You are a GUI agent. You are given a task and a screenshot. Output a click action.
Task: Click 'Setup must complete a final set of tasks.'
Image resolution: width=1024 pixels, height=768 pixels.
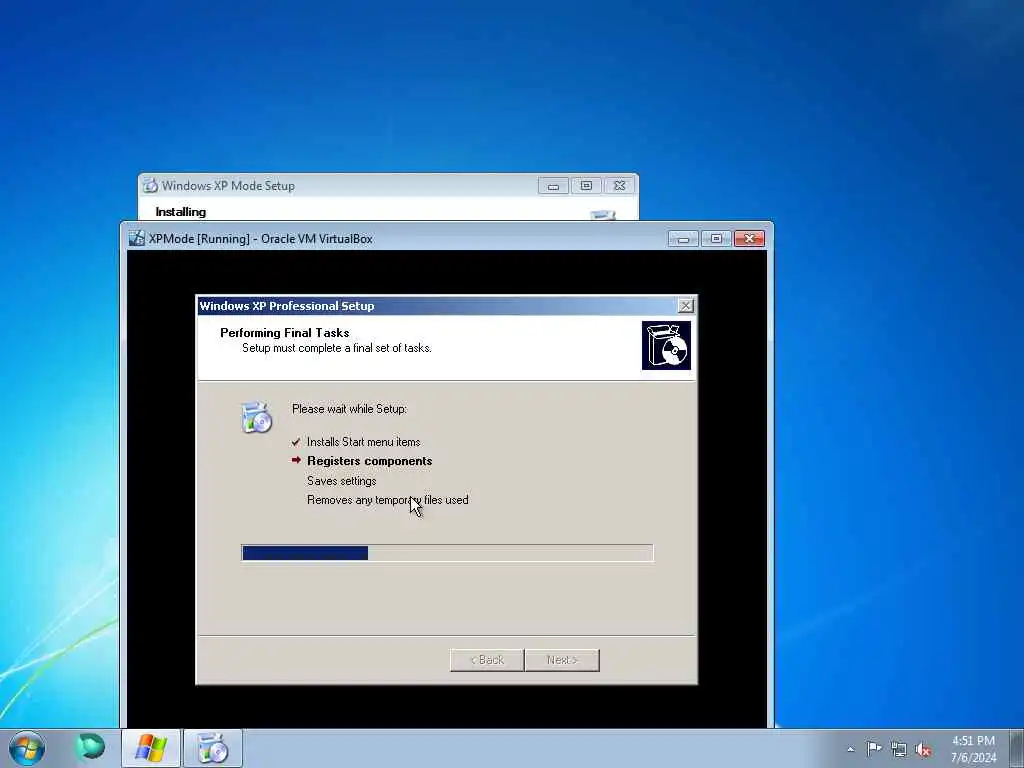(336, 348)
